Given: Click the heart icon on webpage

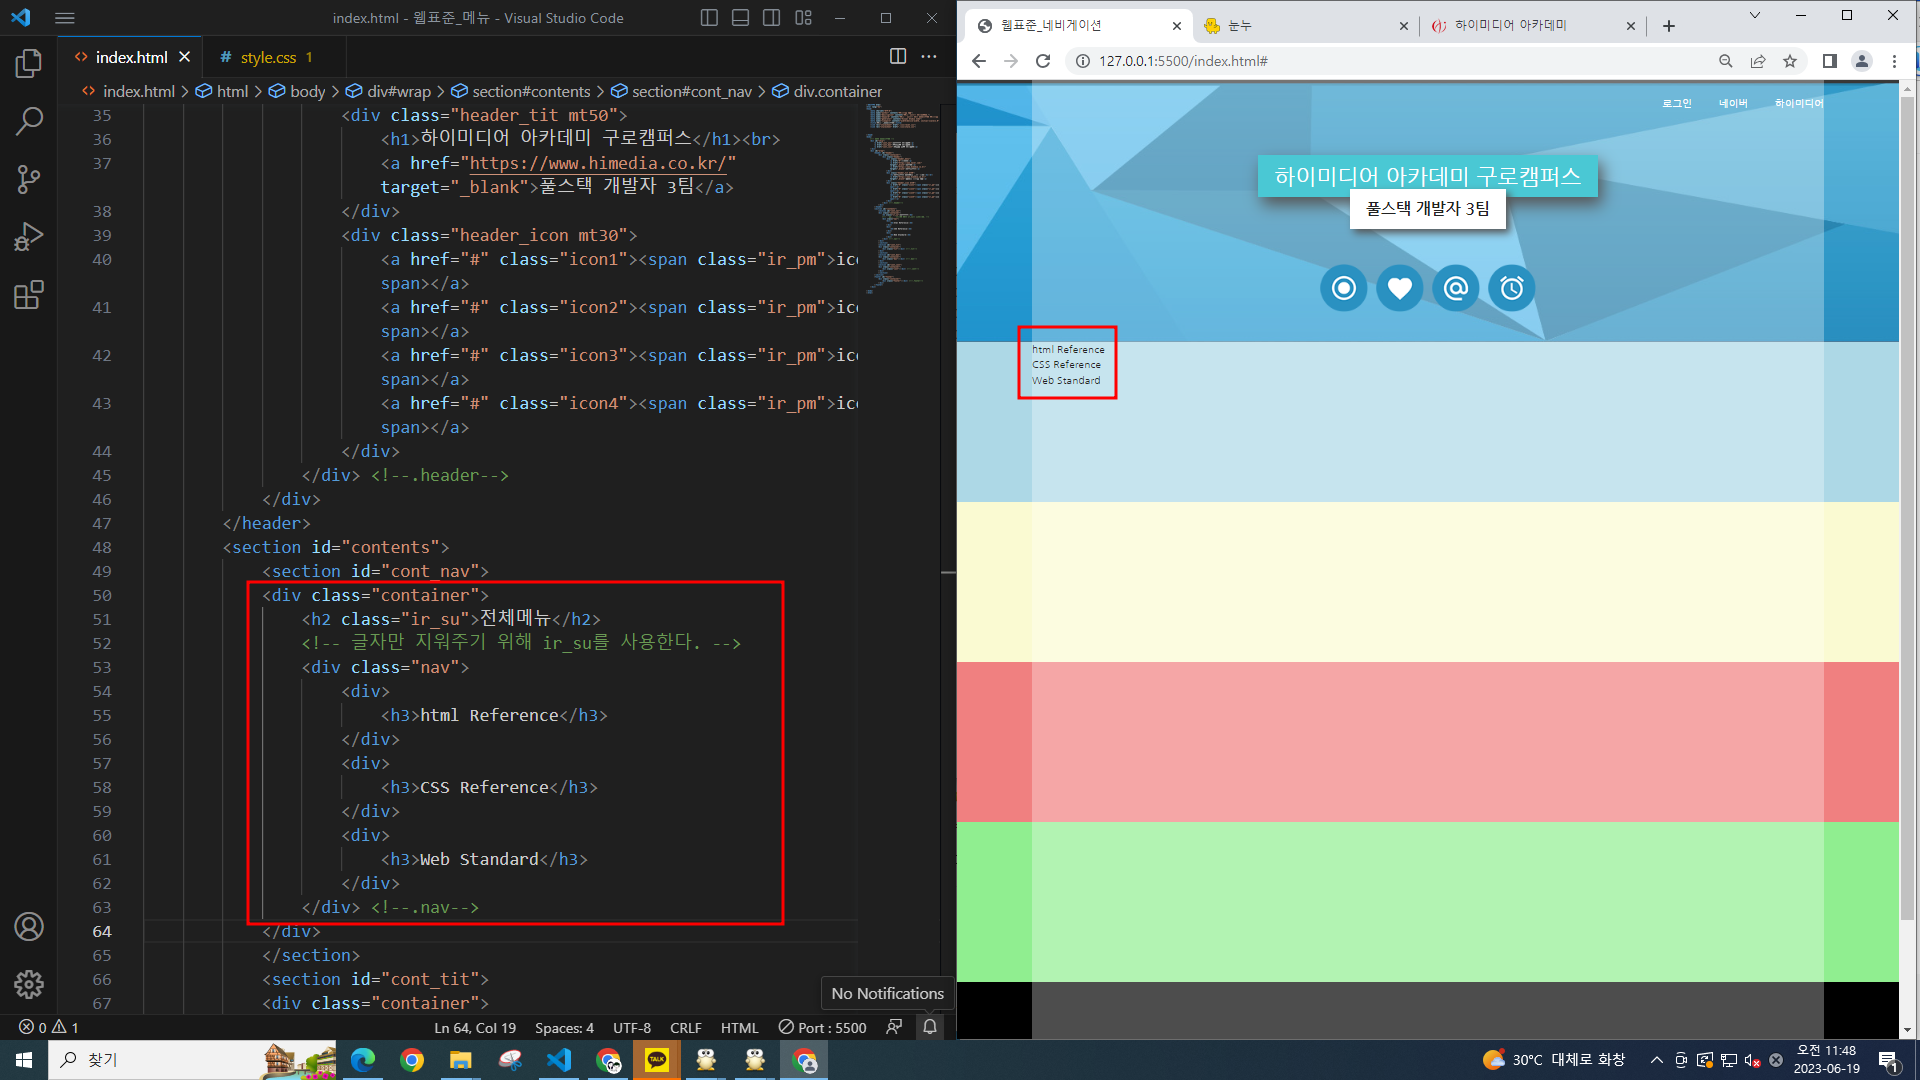Looking at the screenshot, I should tap(1399, 289).
